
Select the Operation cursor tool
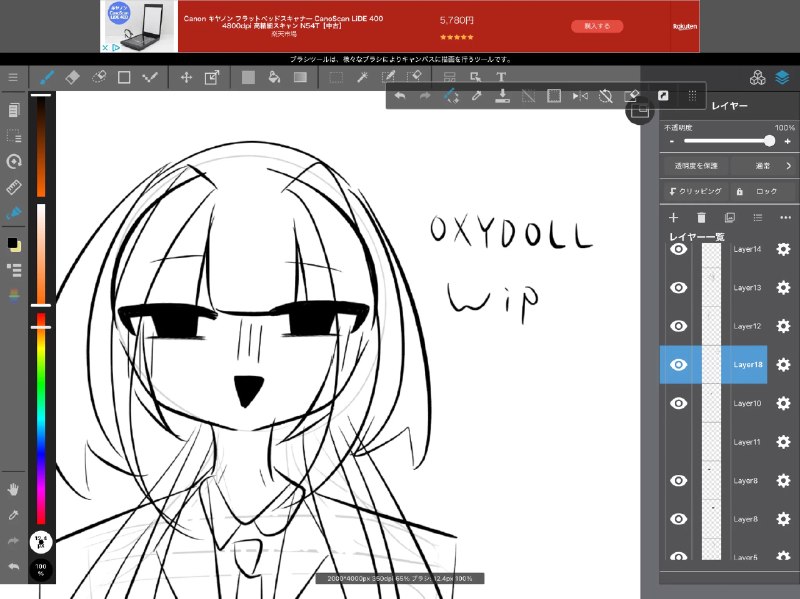coord(476,78)
